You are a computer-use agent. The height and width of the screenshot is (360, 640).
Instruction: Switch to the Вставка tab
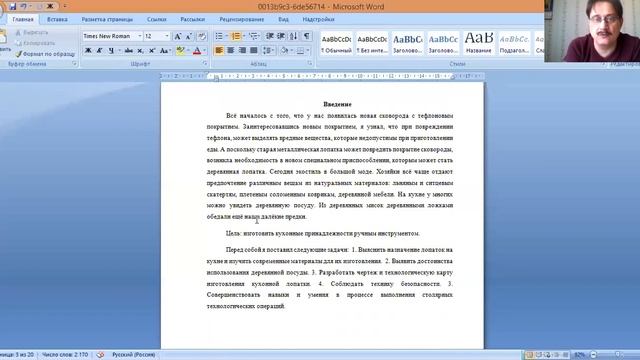point(57,19)
